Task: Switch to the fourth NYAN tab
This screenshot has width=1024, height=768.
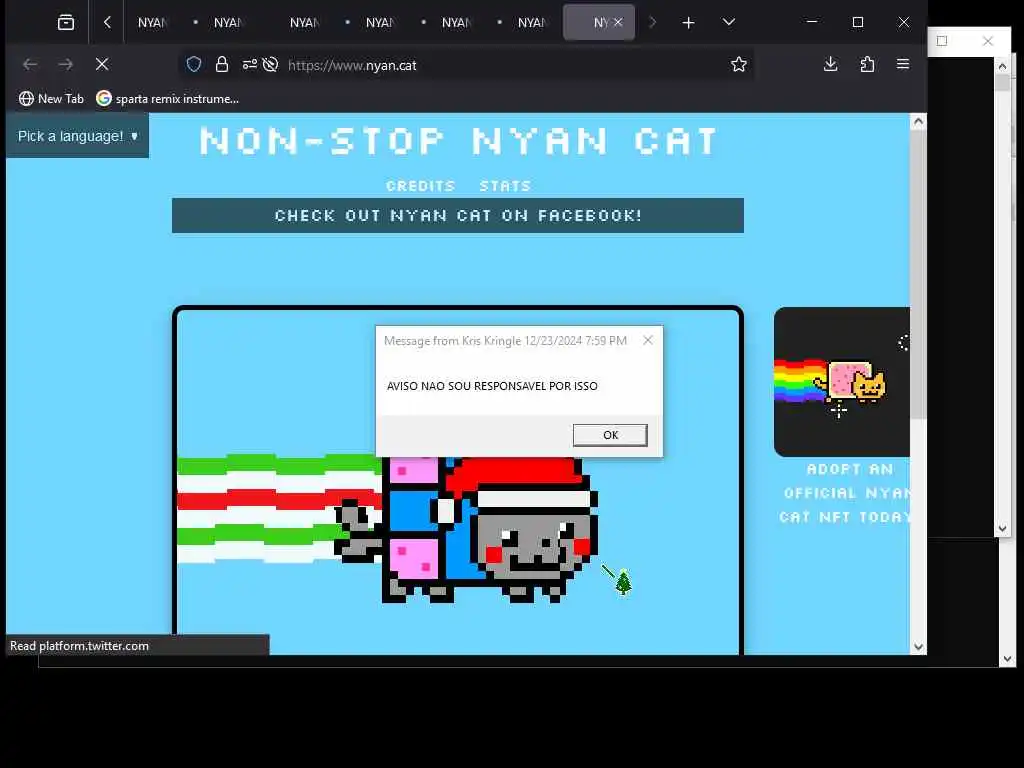Action: (379, 23)
